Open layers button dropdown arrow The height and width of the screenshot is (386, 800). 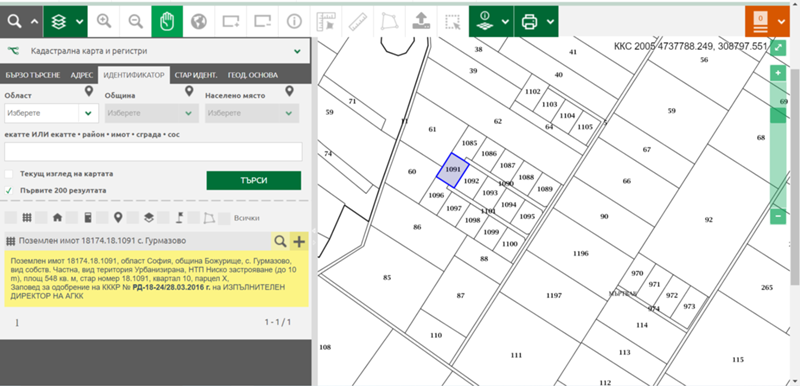[80, 21]
